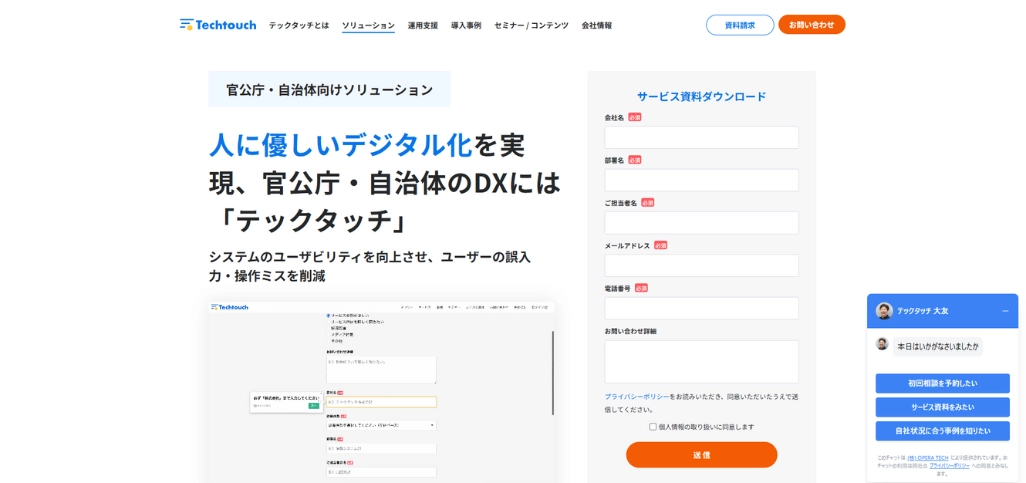Click the 資料請求 button
This screenshot has height=483, width=1026.
pos(740,25)
